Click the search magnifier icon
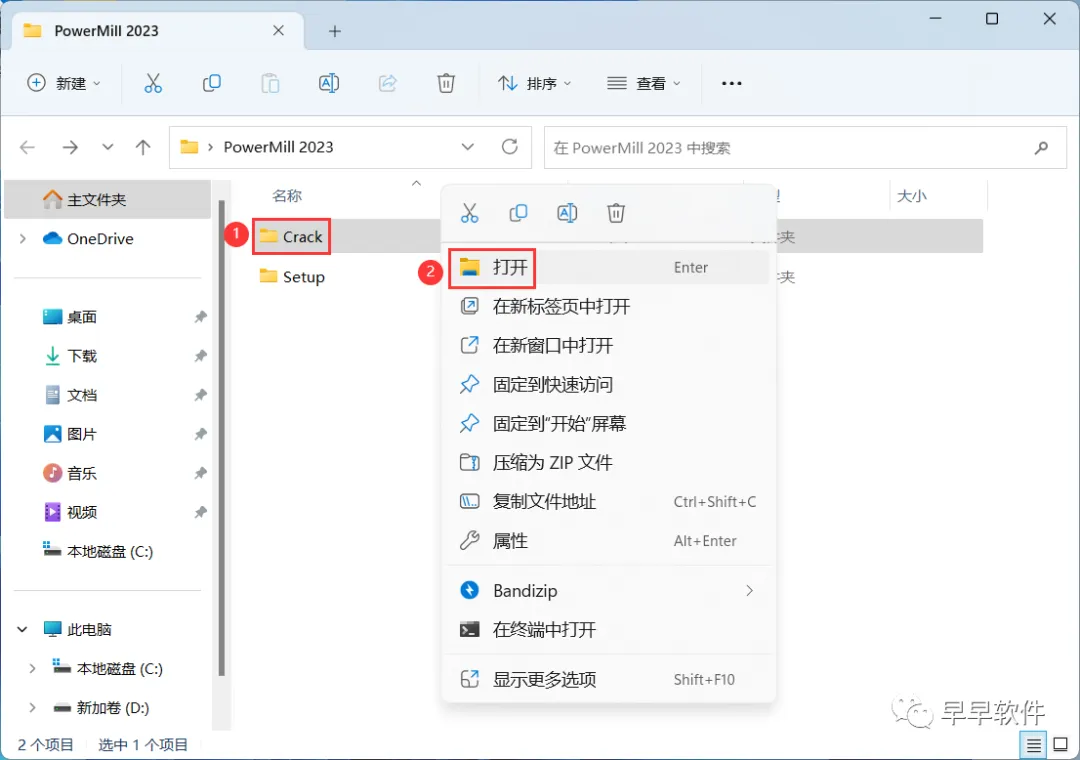This screenshot has height=760, width=1080. point(1041,147)
